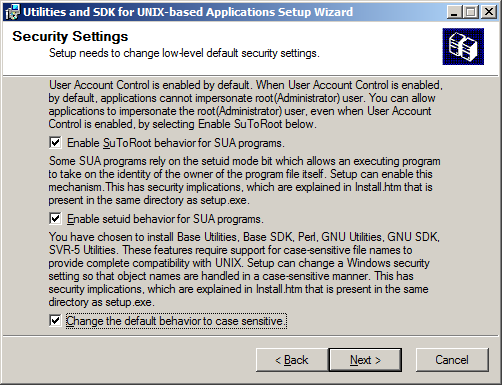The image size is (502, 385).
Task: Select the Change the default behavior label
Action: point(176,321)
